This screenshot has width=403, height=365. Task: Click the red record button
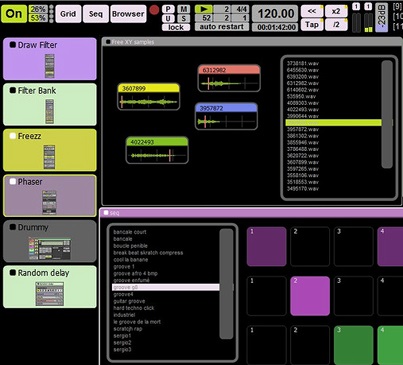[154, 10]
